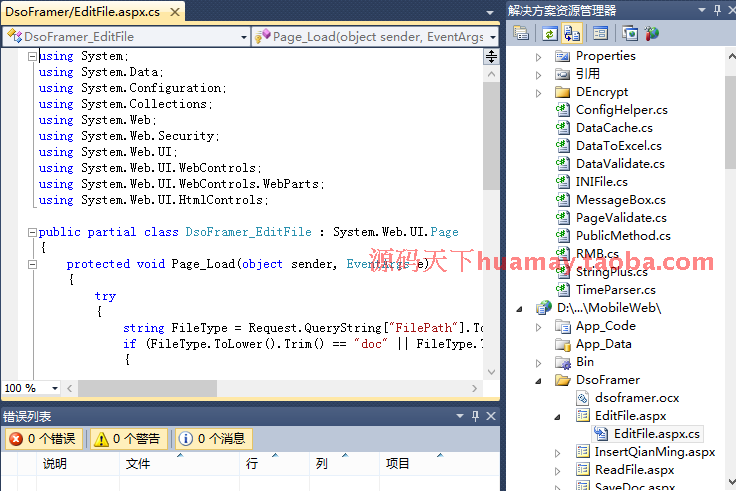Open the 100 % zoom dropdown

click(55, 388)
